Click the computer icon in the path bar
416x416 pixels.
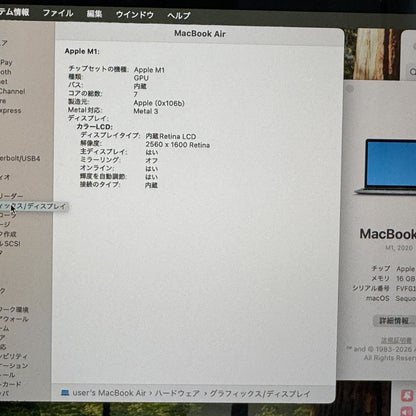pos(65,393)
